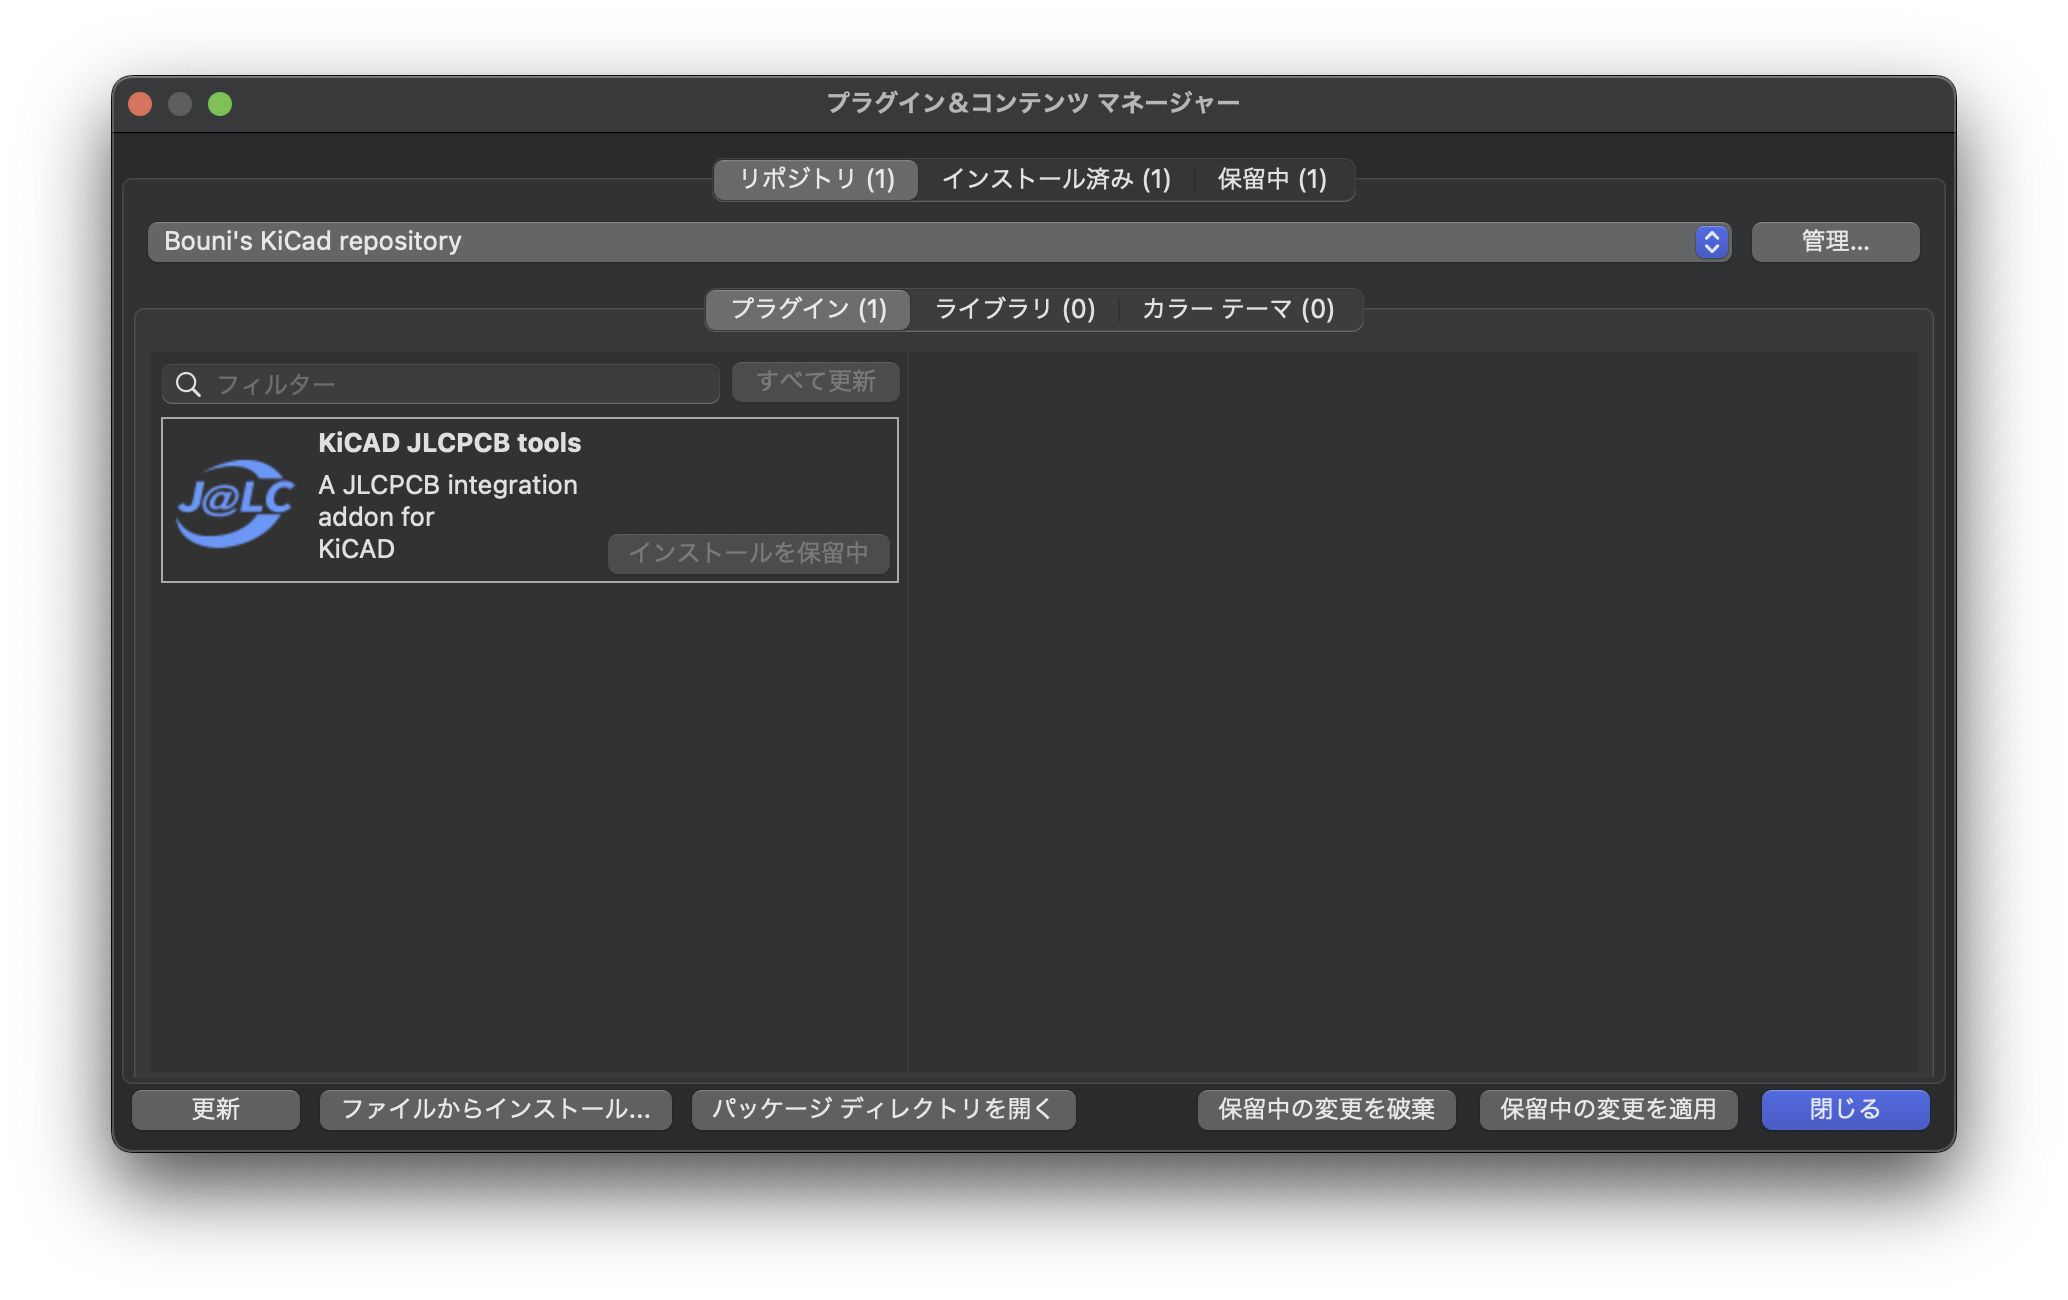Click the plugin description text 'A JLCPCB integration'

click(447, 485)
